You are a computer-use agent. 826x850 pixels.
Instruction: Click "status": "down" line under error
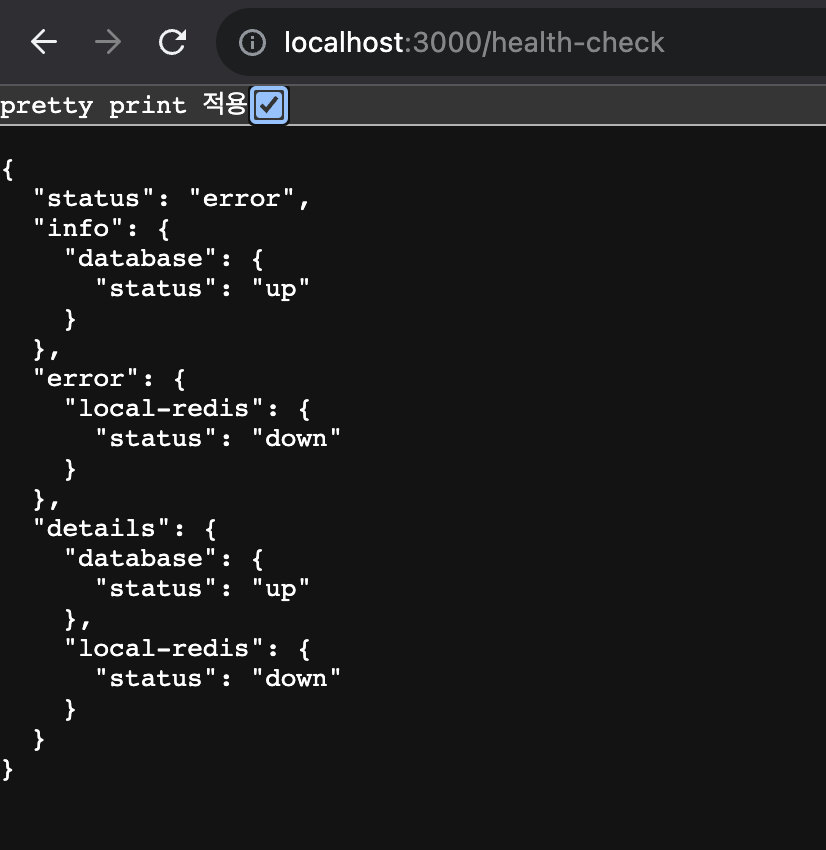point(218,439)
